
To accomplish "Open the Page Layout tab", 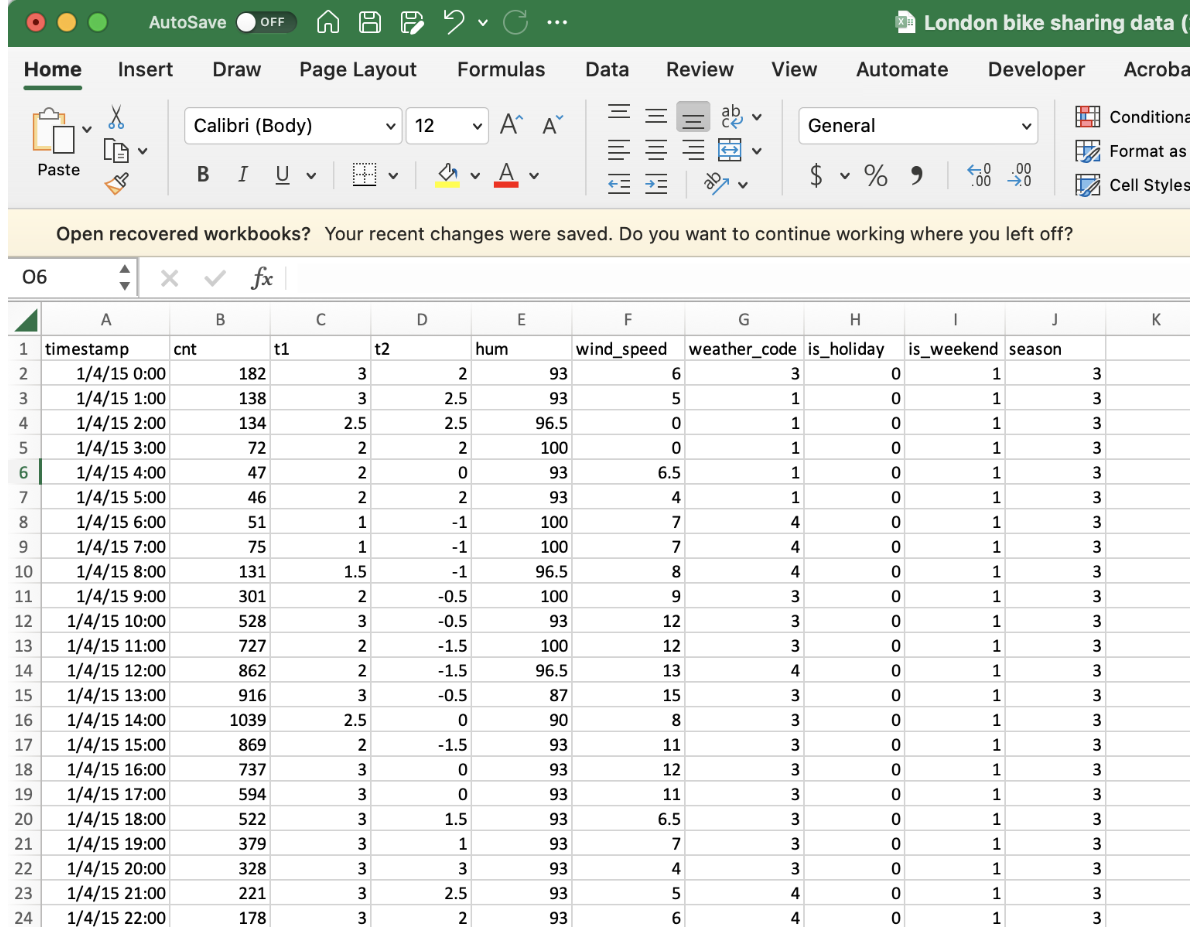I will pyautogui.click(x=358, y=69).
